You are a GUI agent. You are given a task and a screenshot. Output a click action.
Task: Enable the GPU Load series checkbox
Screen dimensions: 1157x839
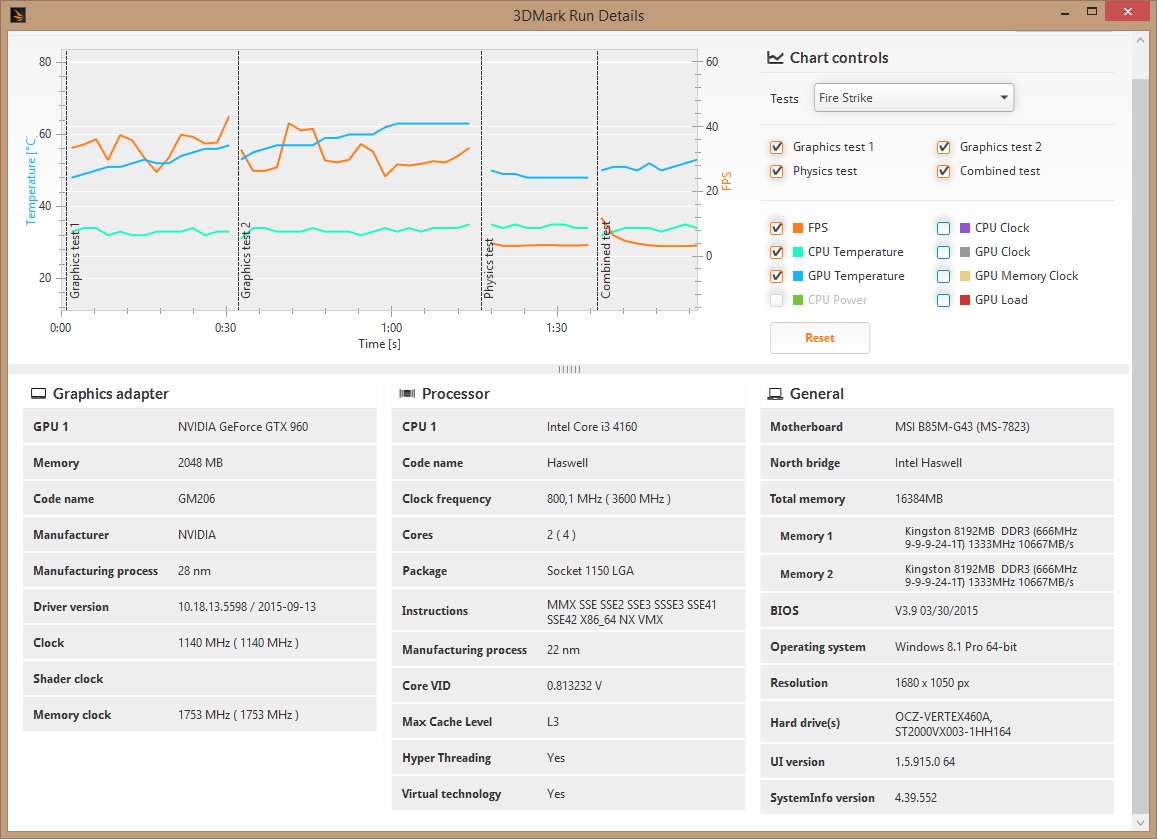pos(943,300)
